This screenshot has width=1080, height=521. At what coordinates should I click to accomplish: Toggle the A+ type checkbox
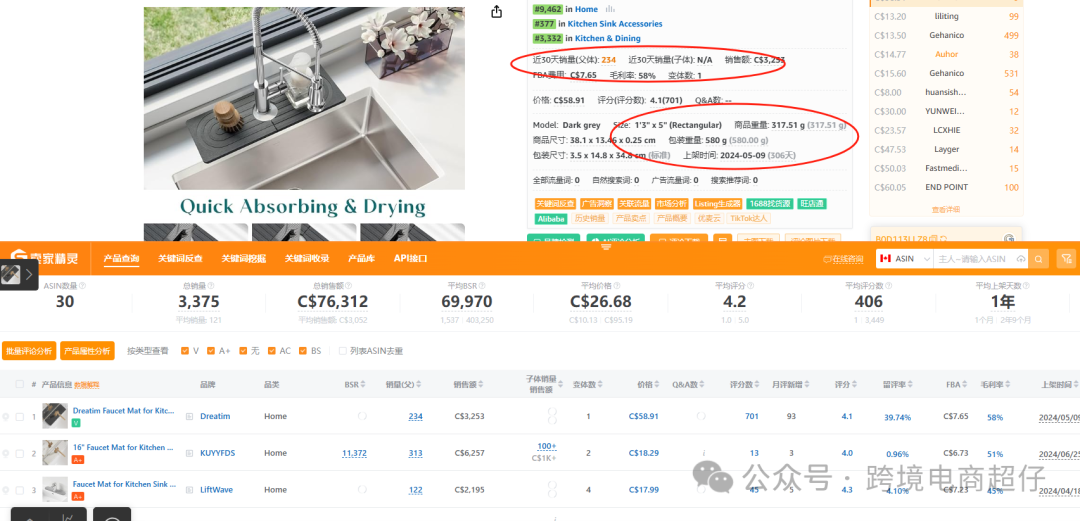point(211,351)
